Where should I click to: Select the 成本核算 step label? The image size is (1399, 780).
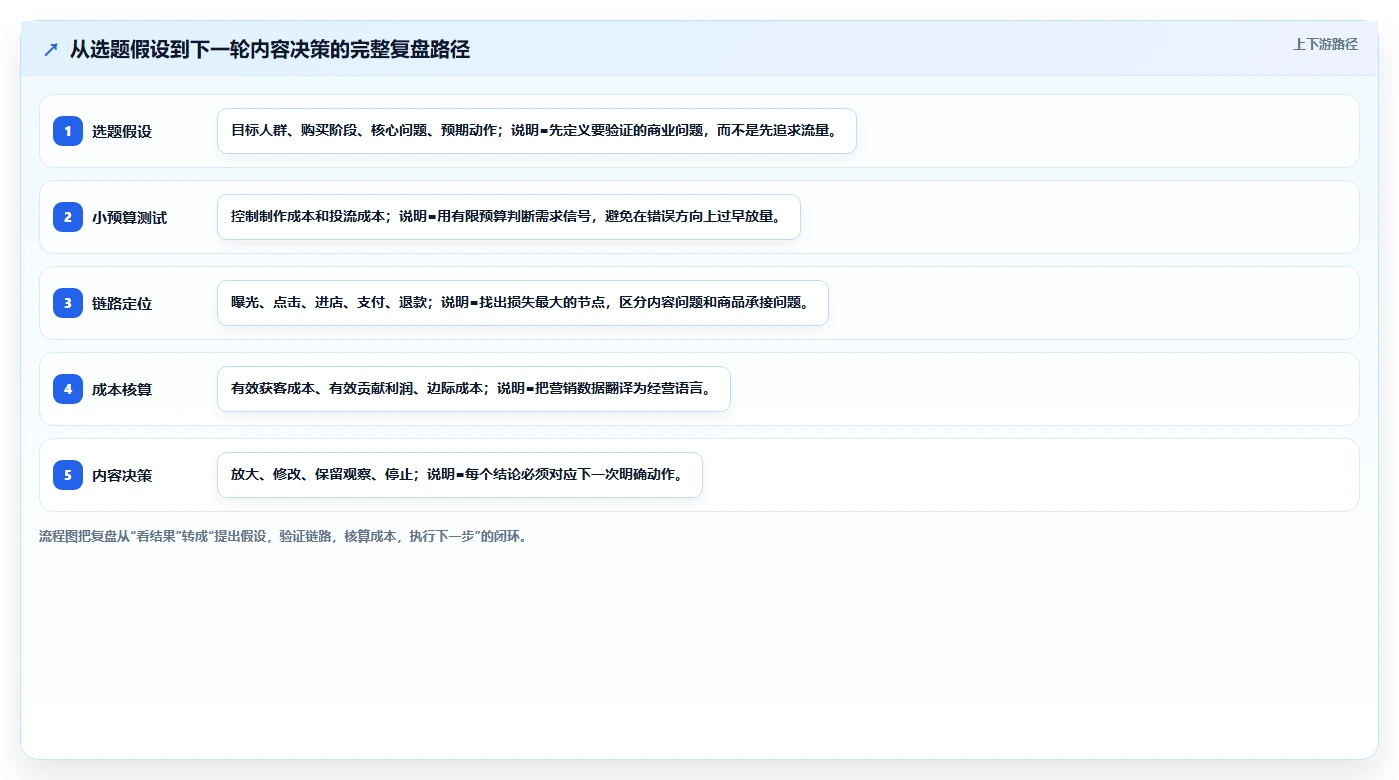tap(122, 389)
